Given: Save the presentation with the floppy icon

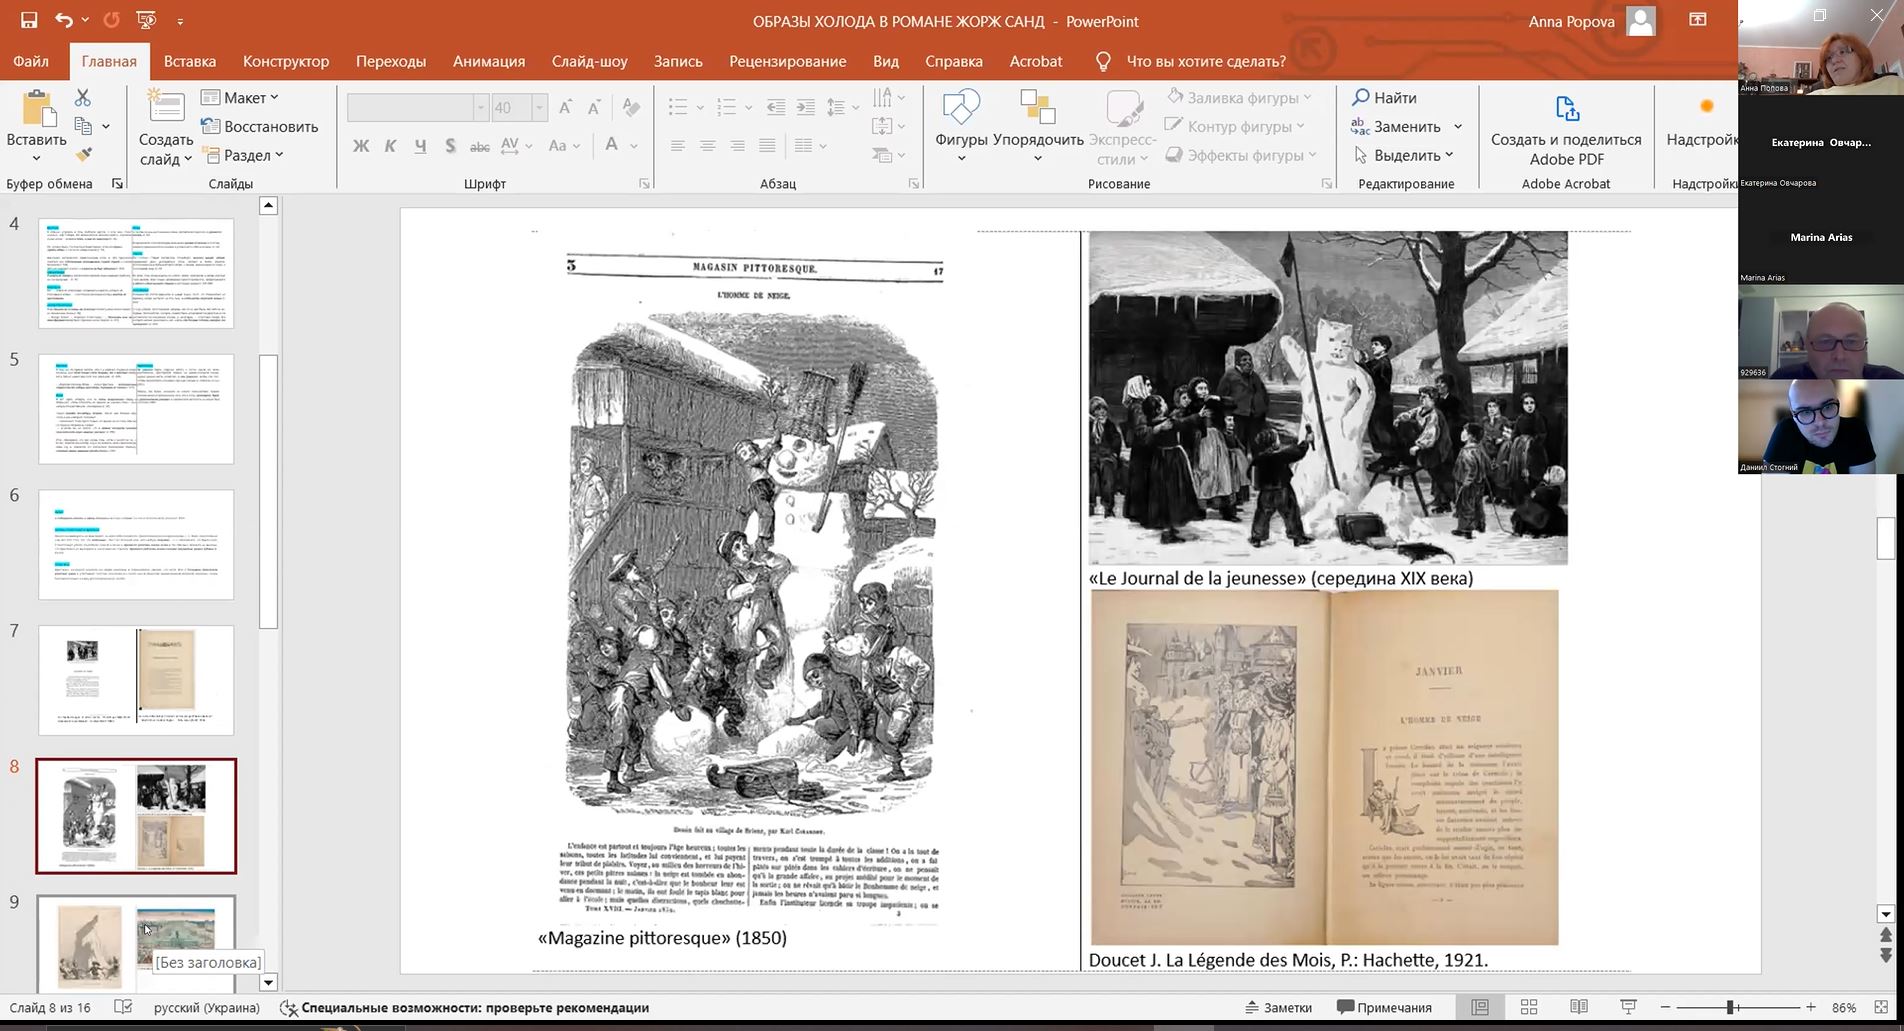Looking at the screenshot, I should (29, 20).
